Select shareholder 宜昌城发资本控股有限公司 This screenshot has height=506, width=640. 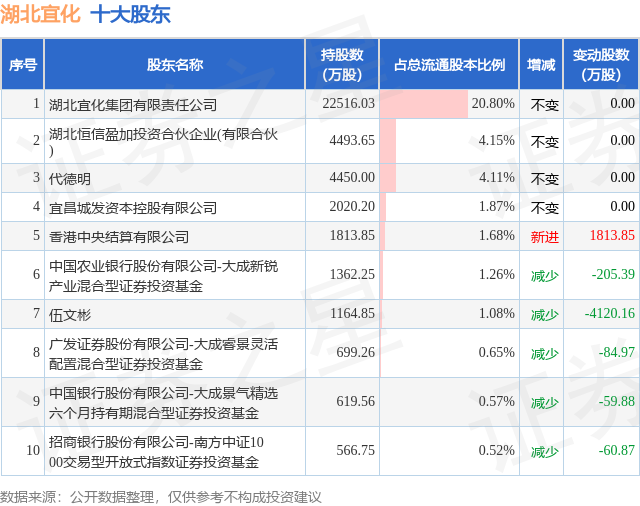pos(133,208)
